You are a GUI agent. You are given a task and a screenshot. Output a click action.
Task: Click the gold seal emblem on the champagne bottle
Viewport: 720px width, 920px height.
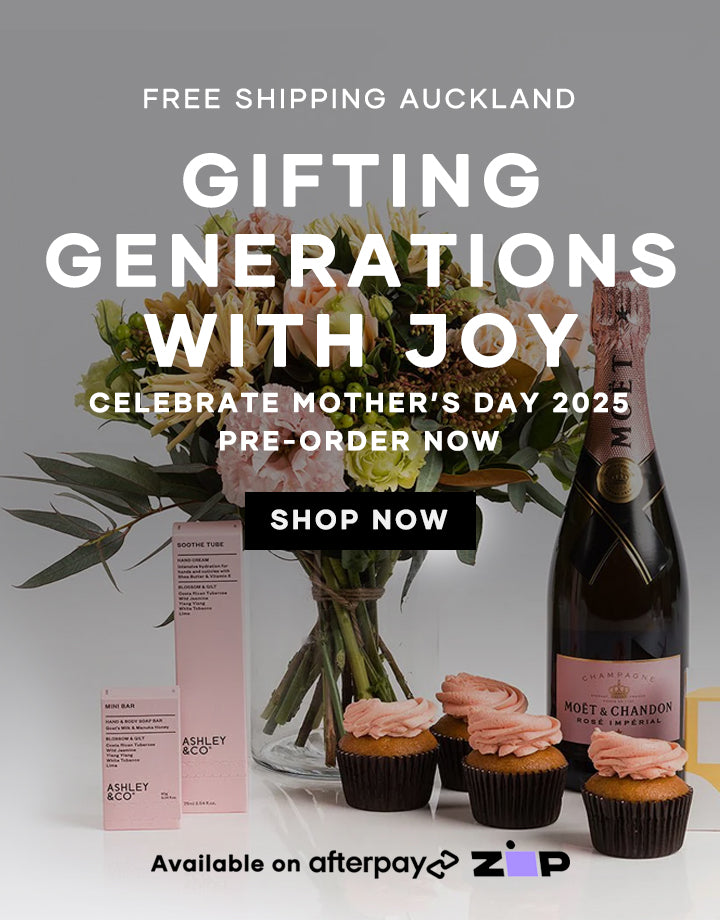(620, 479)
